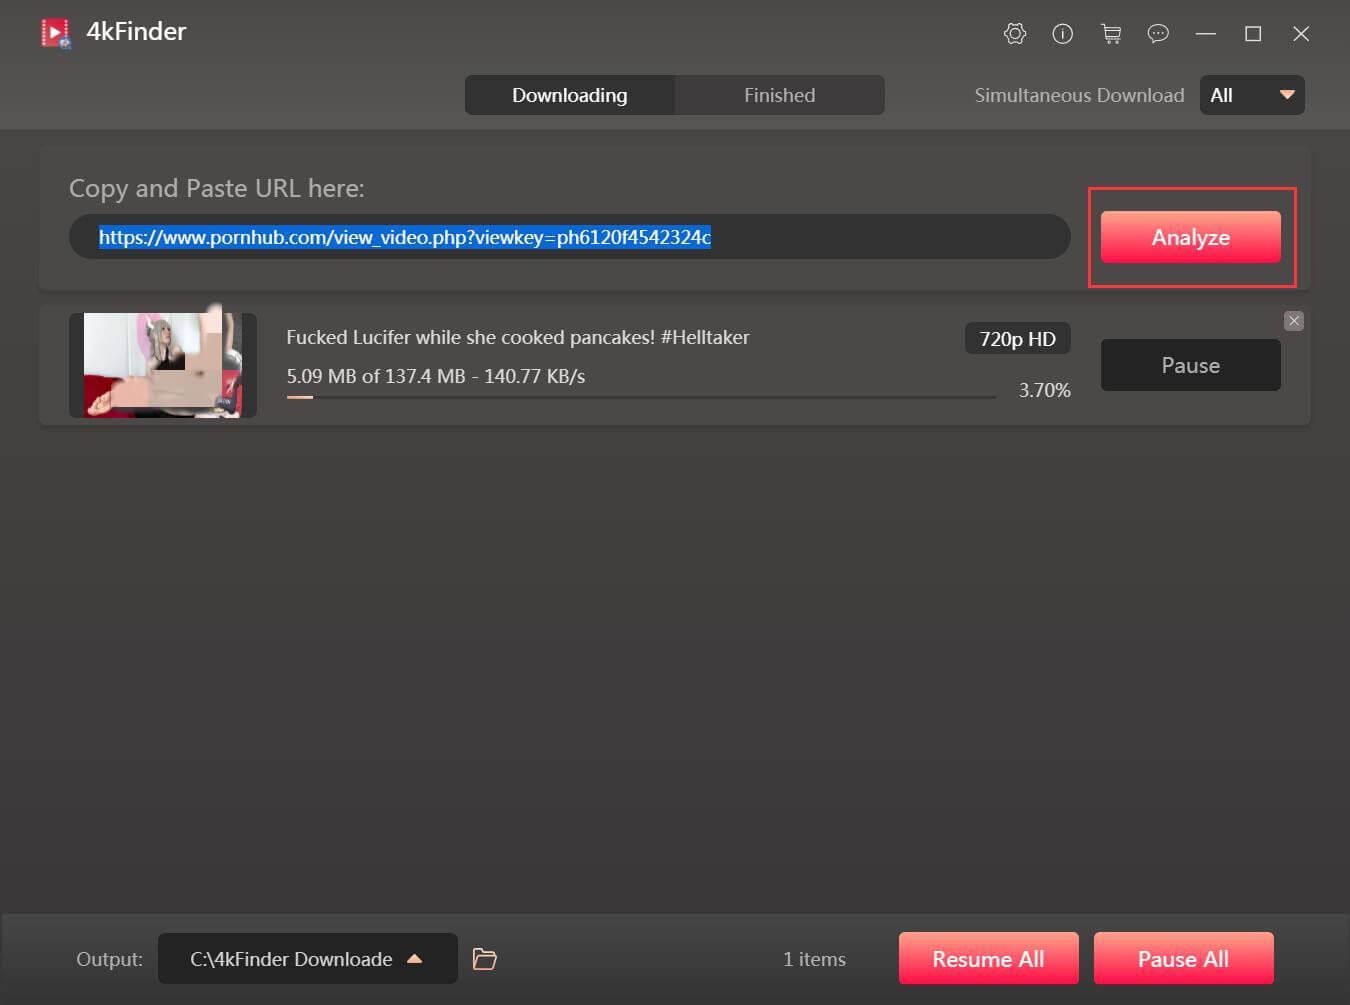Open the output folder icon

click(x=485, y=959)
